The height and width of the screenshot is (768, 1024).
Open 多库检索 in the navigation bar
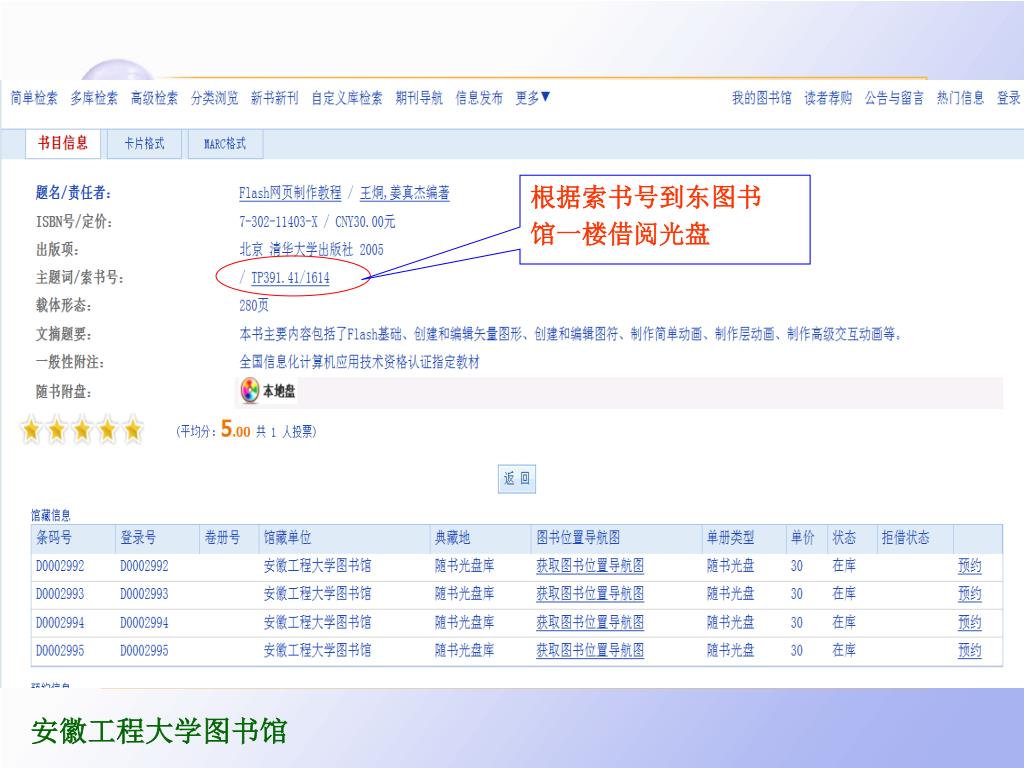point(94,98)
